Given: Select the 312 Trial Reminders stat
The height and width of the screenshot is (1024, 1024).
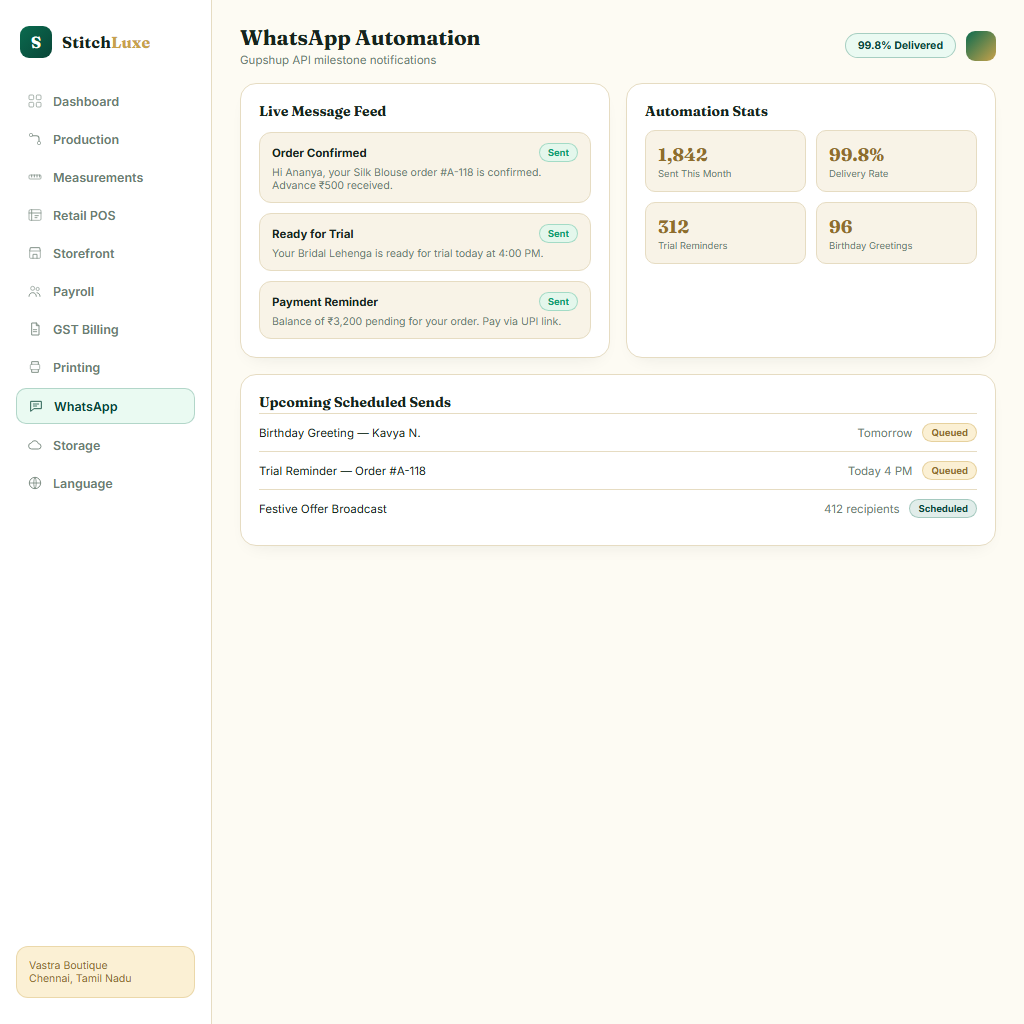Looking at the screenshot, I should 725,233.
